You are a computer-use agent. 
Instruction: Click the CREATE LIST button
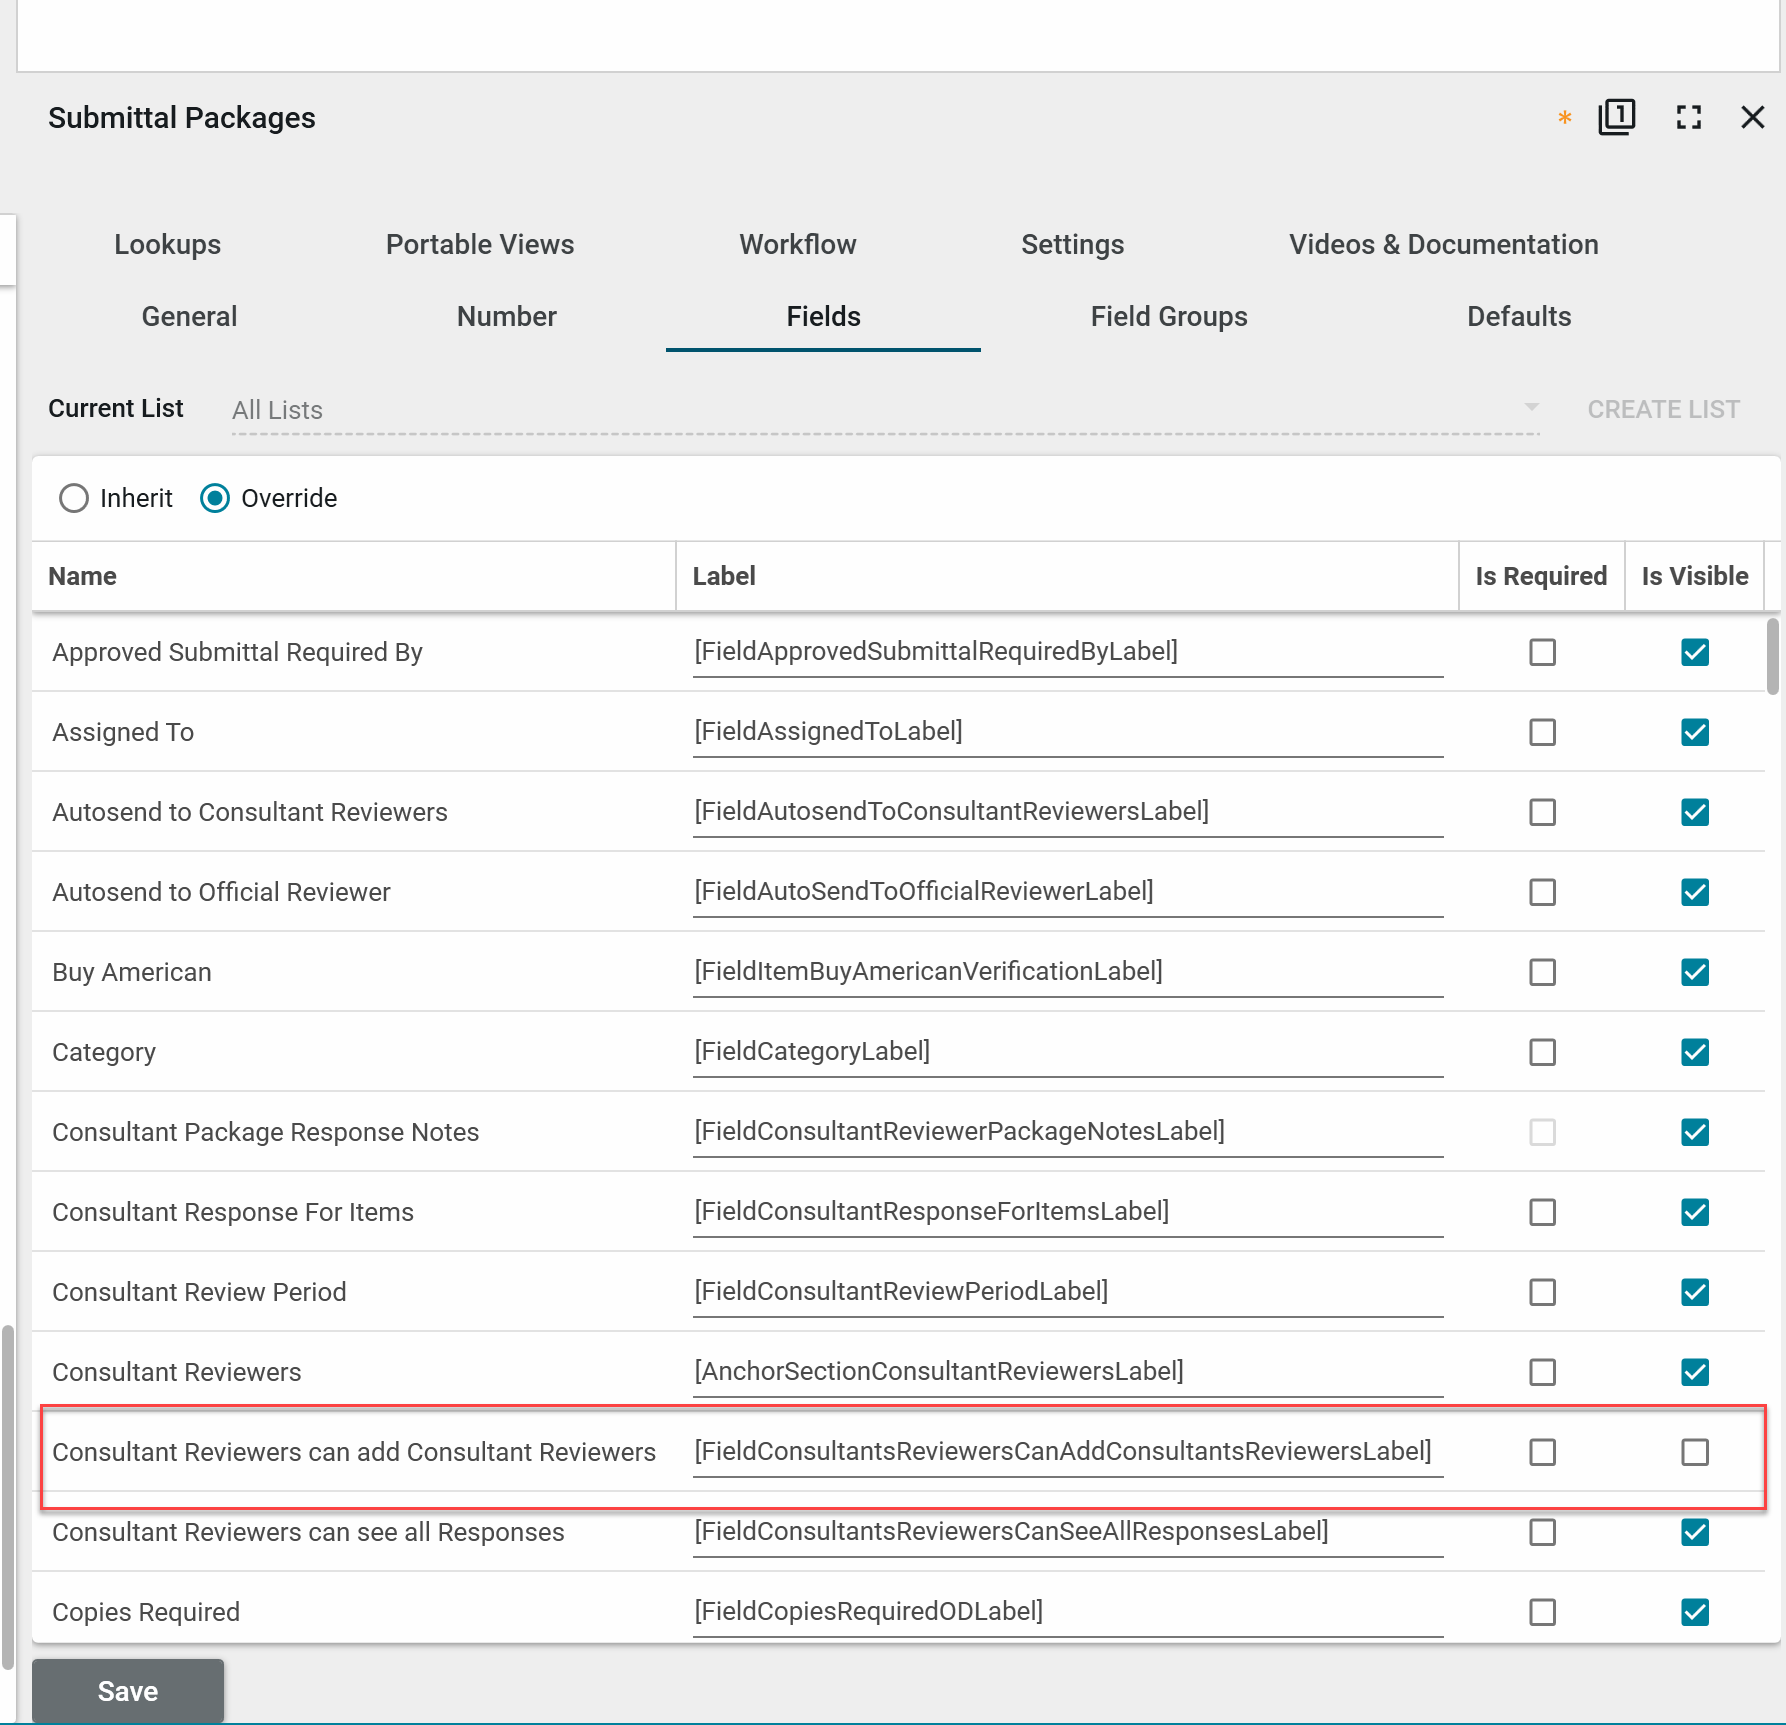point(1663,409)
